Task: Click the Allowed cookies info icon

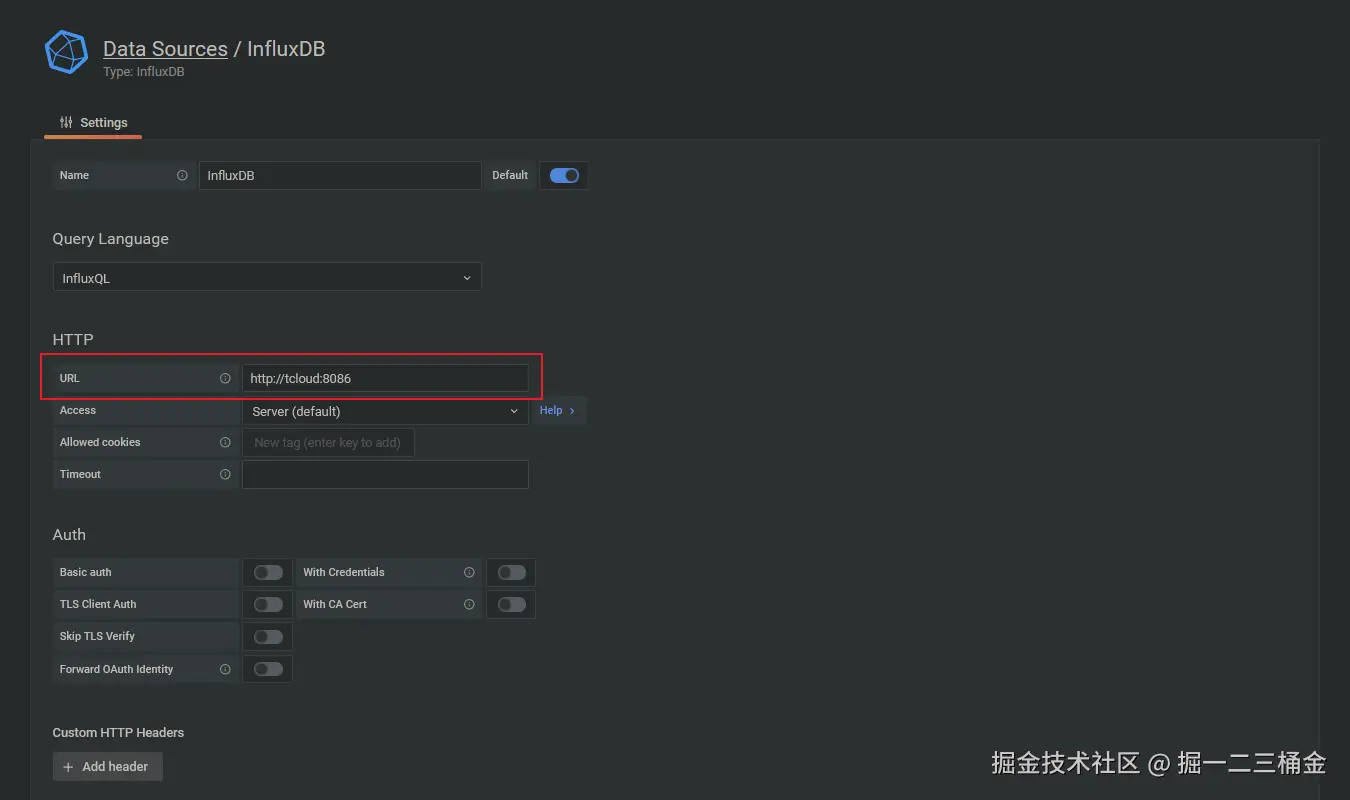Action: click(x=225, y=442)
